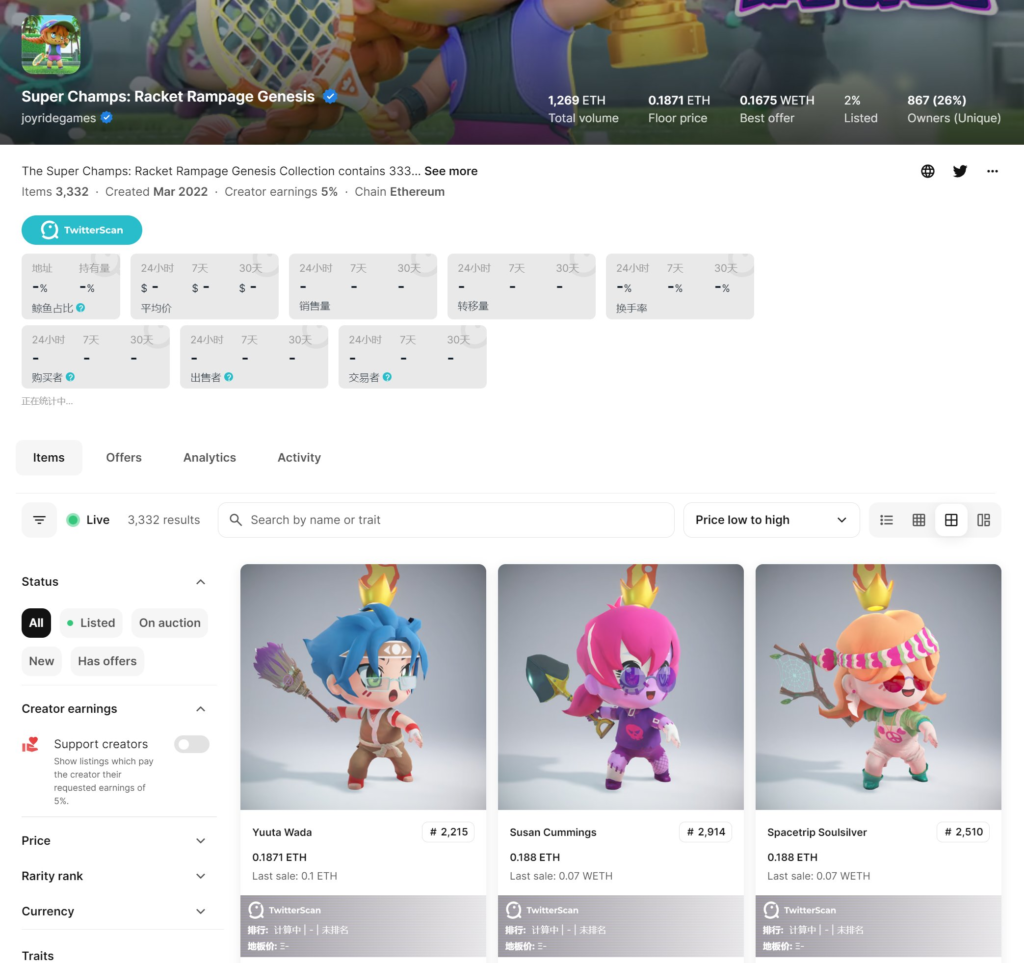Screen dimensions: 1024x963
Task: Click the search magnifier icon
Action: pyautogui.click(x=236, y=520)
